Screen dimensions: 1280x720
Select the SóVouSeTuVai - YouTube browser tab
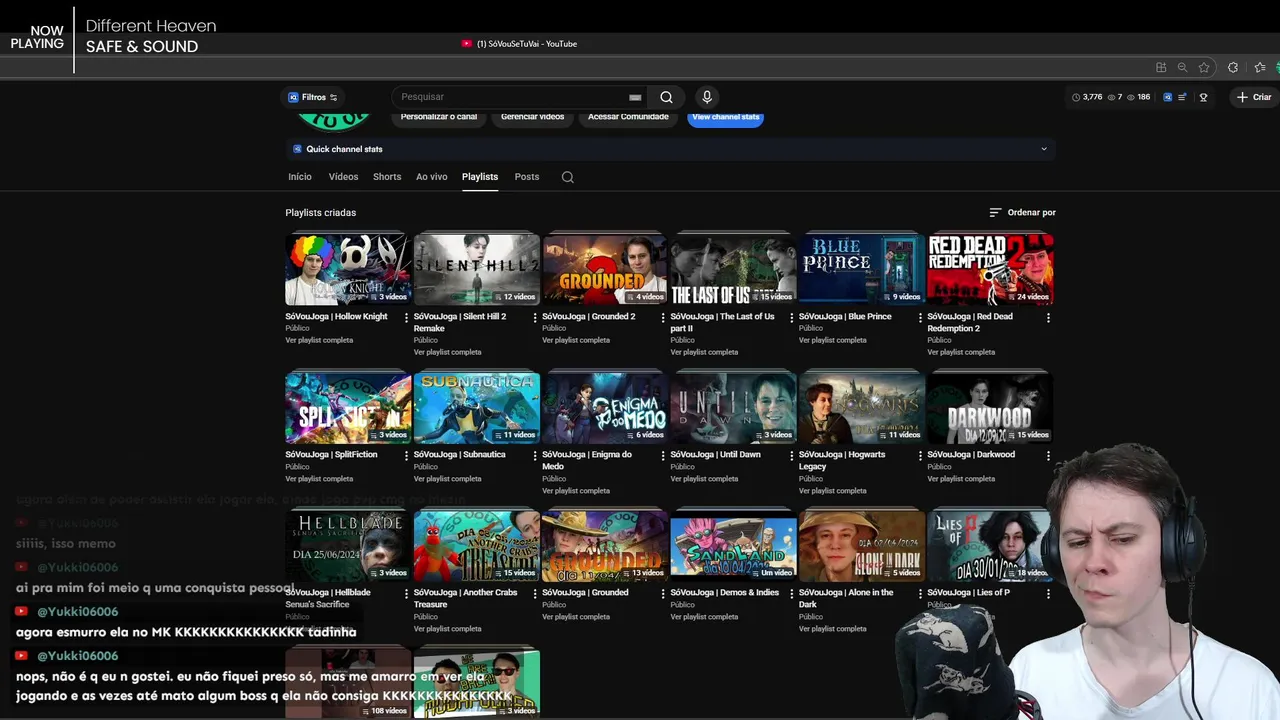tap(519, 44)
